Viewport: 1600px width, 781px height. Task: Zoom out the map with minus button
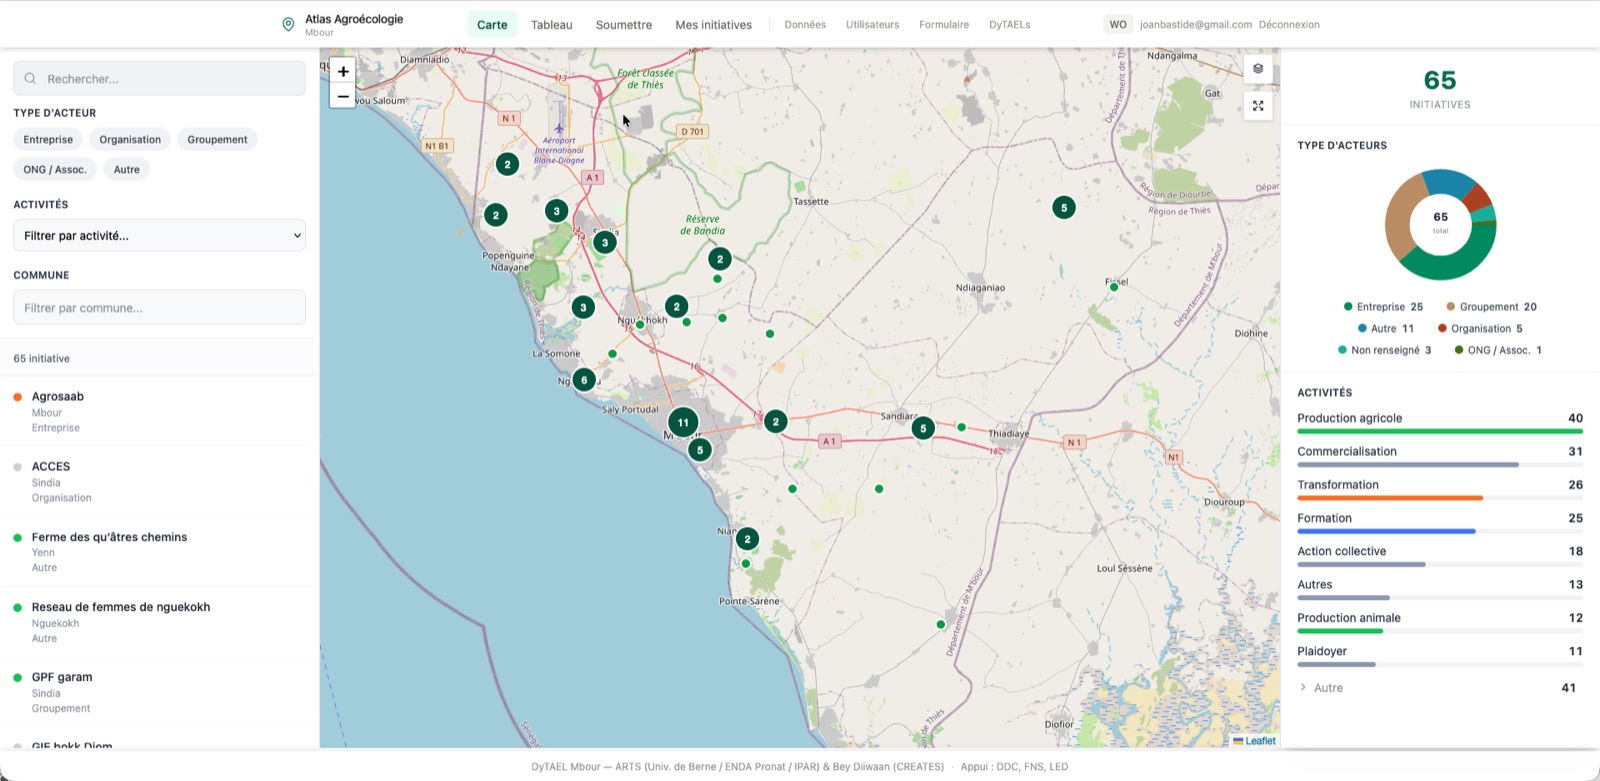click(x=343, y=97)
